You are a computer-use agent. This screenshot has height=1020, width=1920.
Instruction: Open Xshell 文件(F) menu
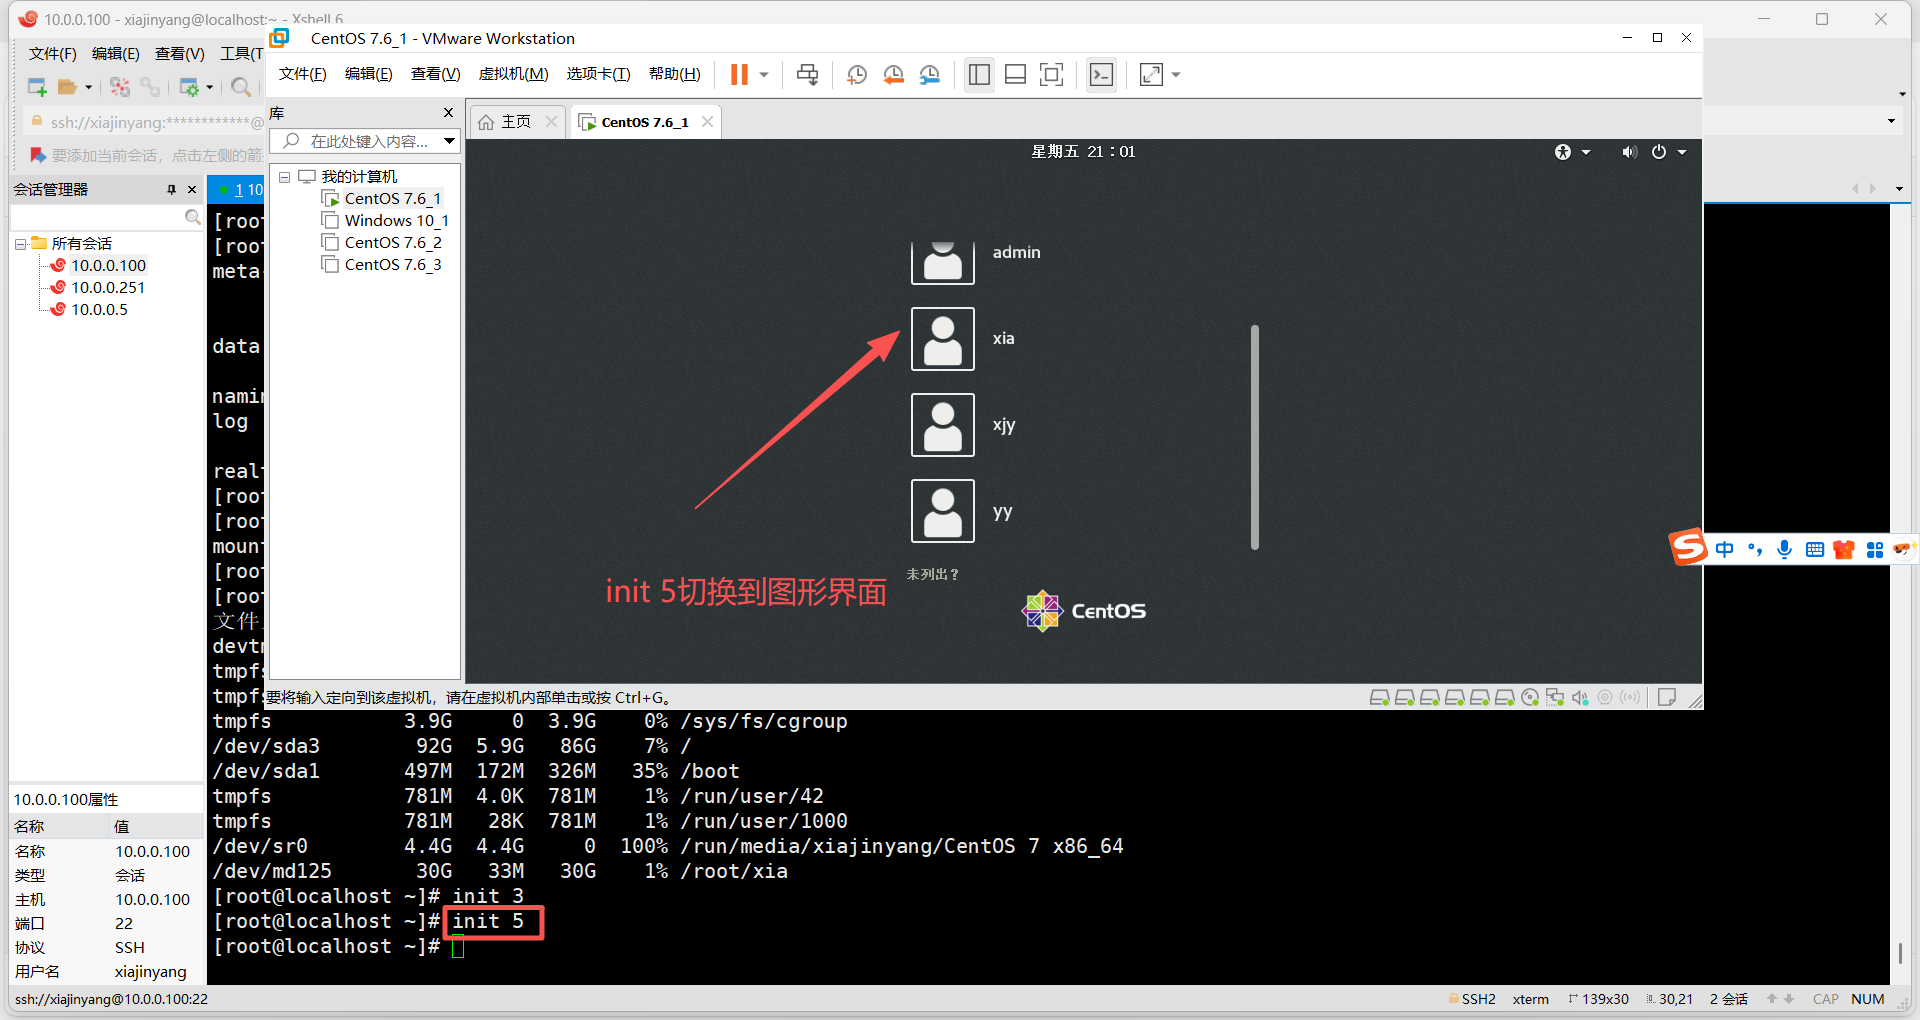tap(52, 54)
